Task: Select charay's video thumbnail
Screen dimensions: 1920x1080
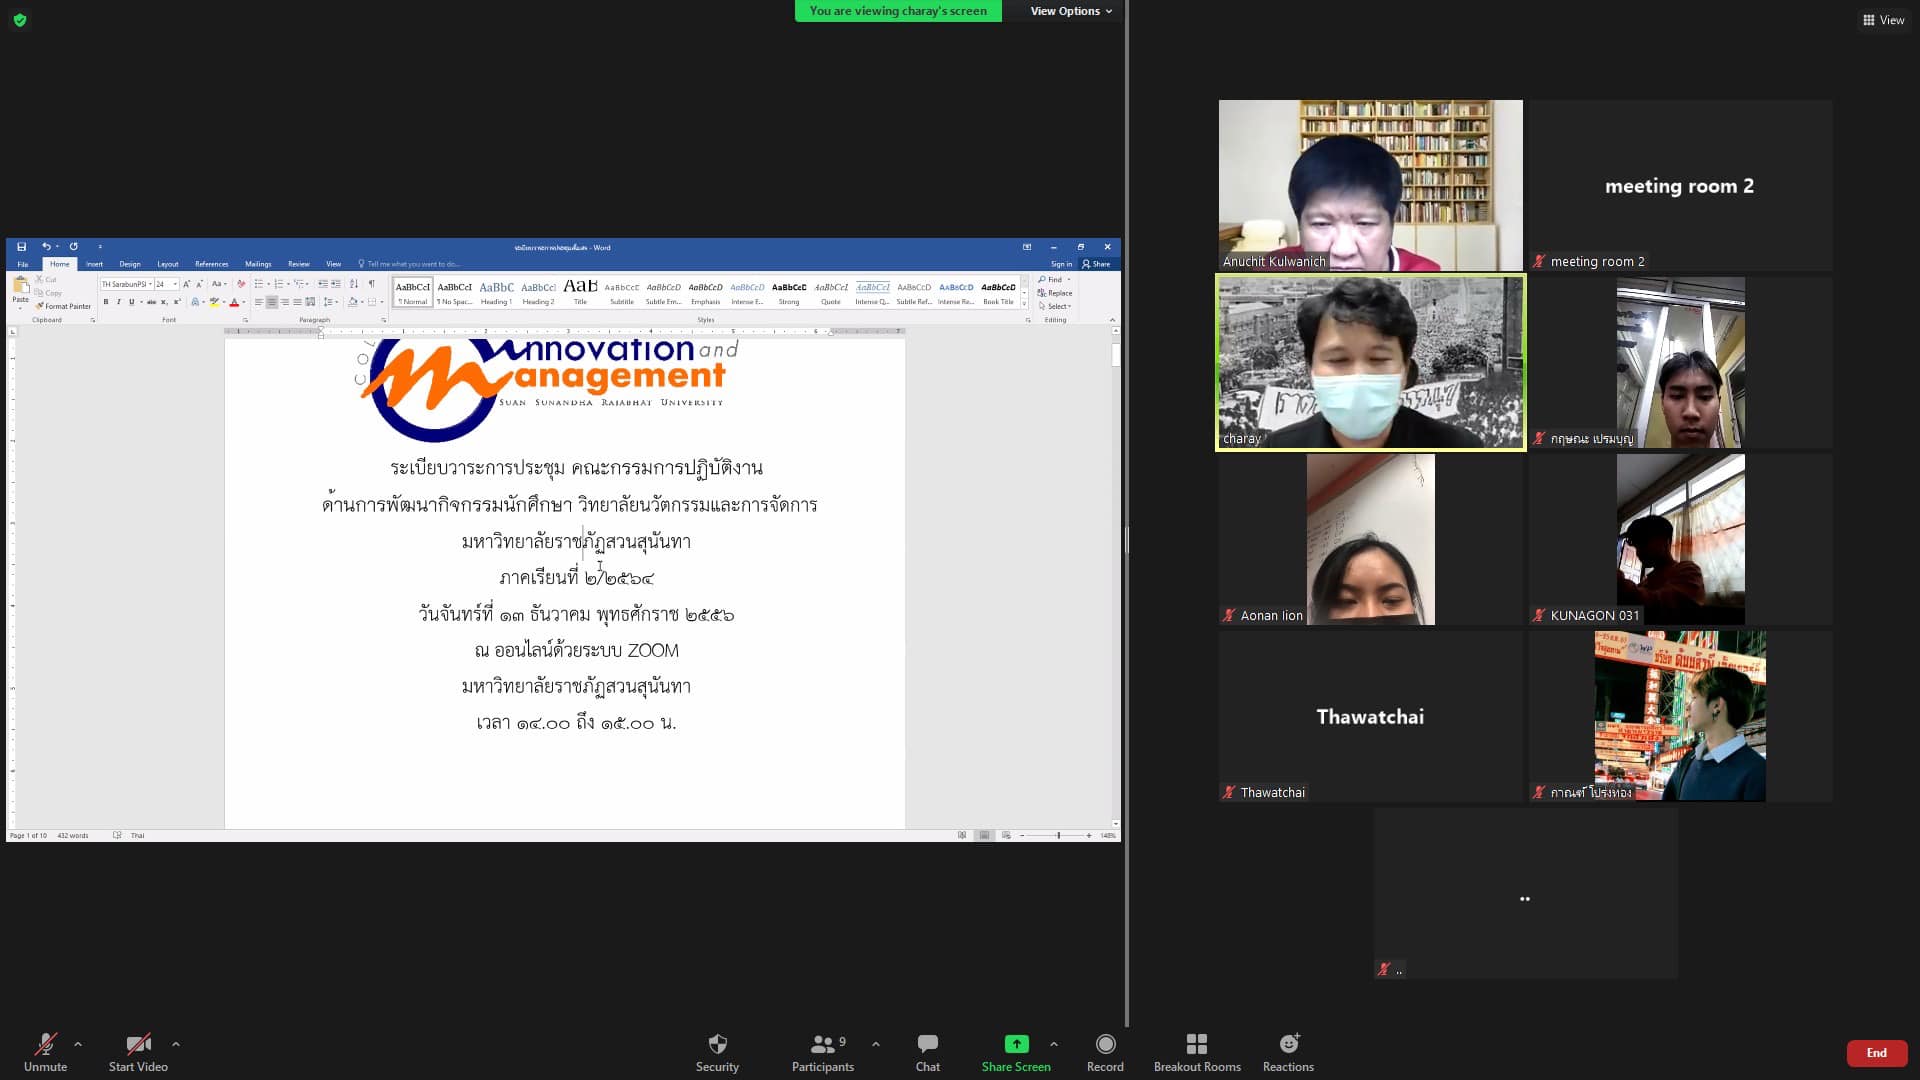Action: 1370,362
